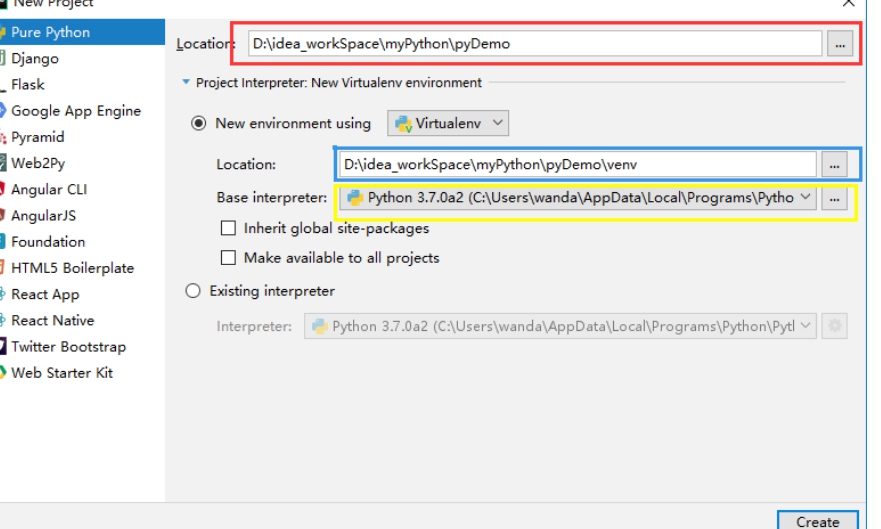Enable Inherit global site-packages checkbox
881x529 pixels.
[228, 229]
